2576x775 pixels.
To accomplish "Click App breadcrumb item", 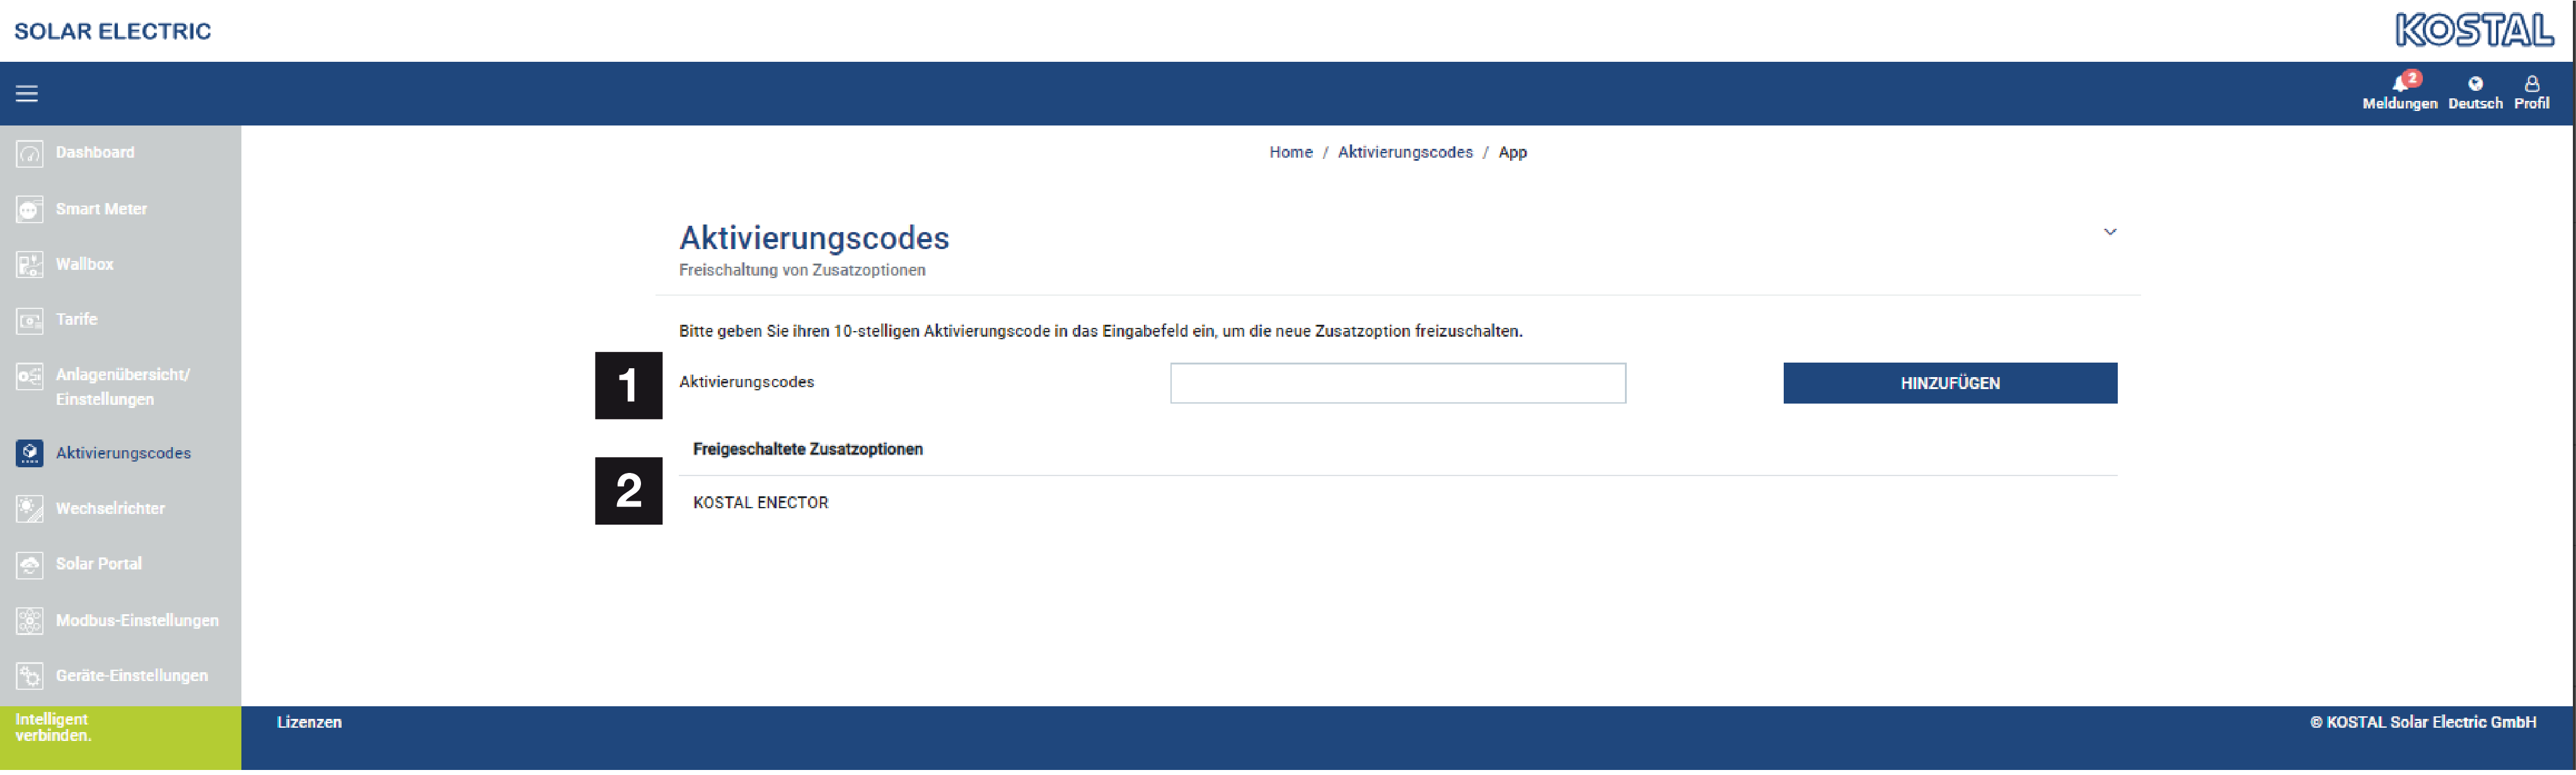I will [1512, 153].
